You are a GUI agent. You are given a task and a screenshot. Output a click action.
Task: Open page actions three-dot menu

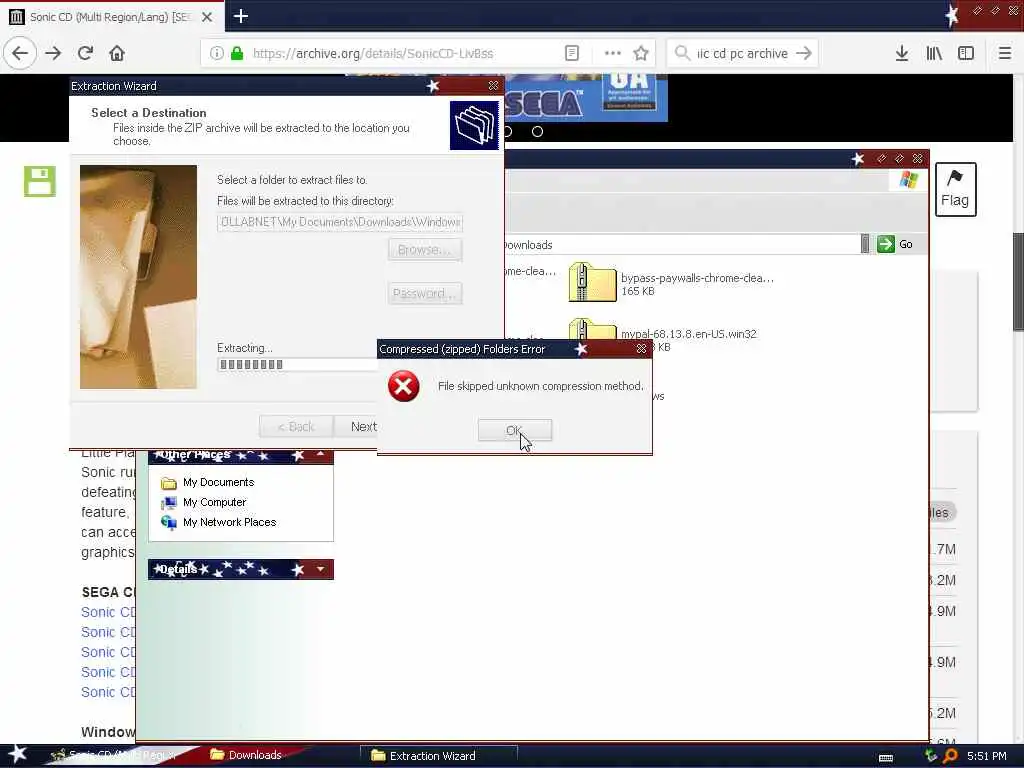pyautogui.click(x=613, y=54)
